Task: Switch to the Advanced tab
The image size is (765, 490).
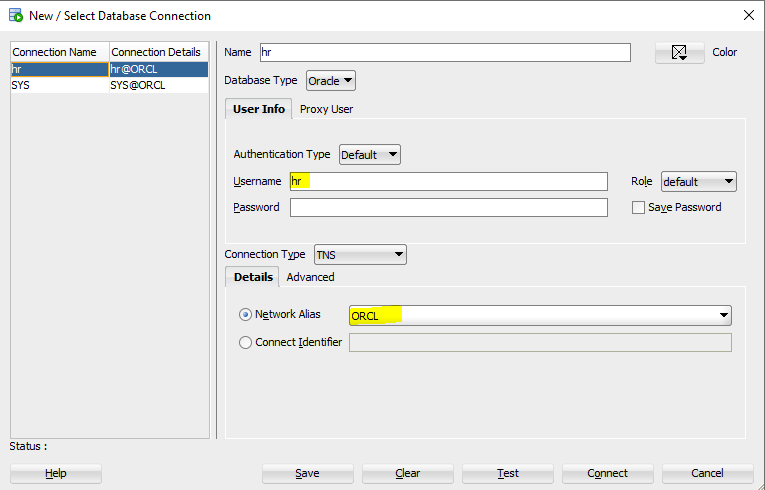Action: pos(310,277)
